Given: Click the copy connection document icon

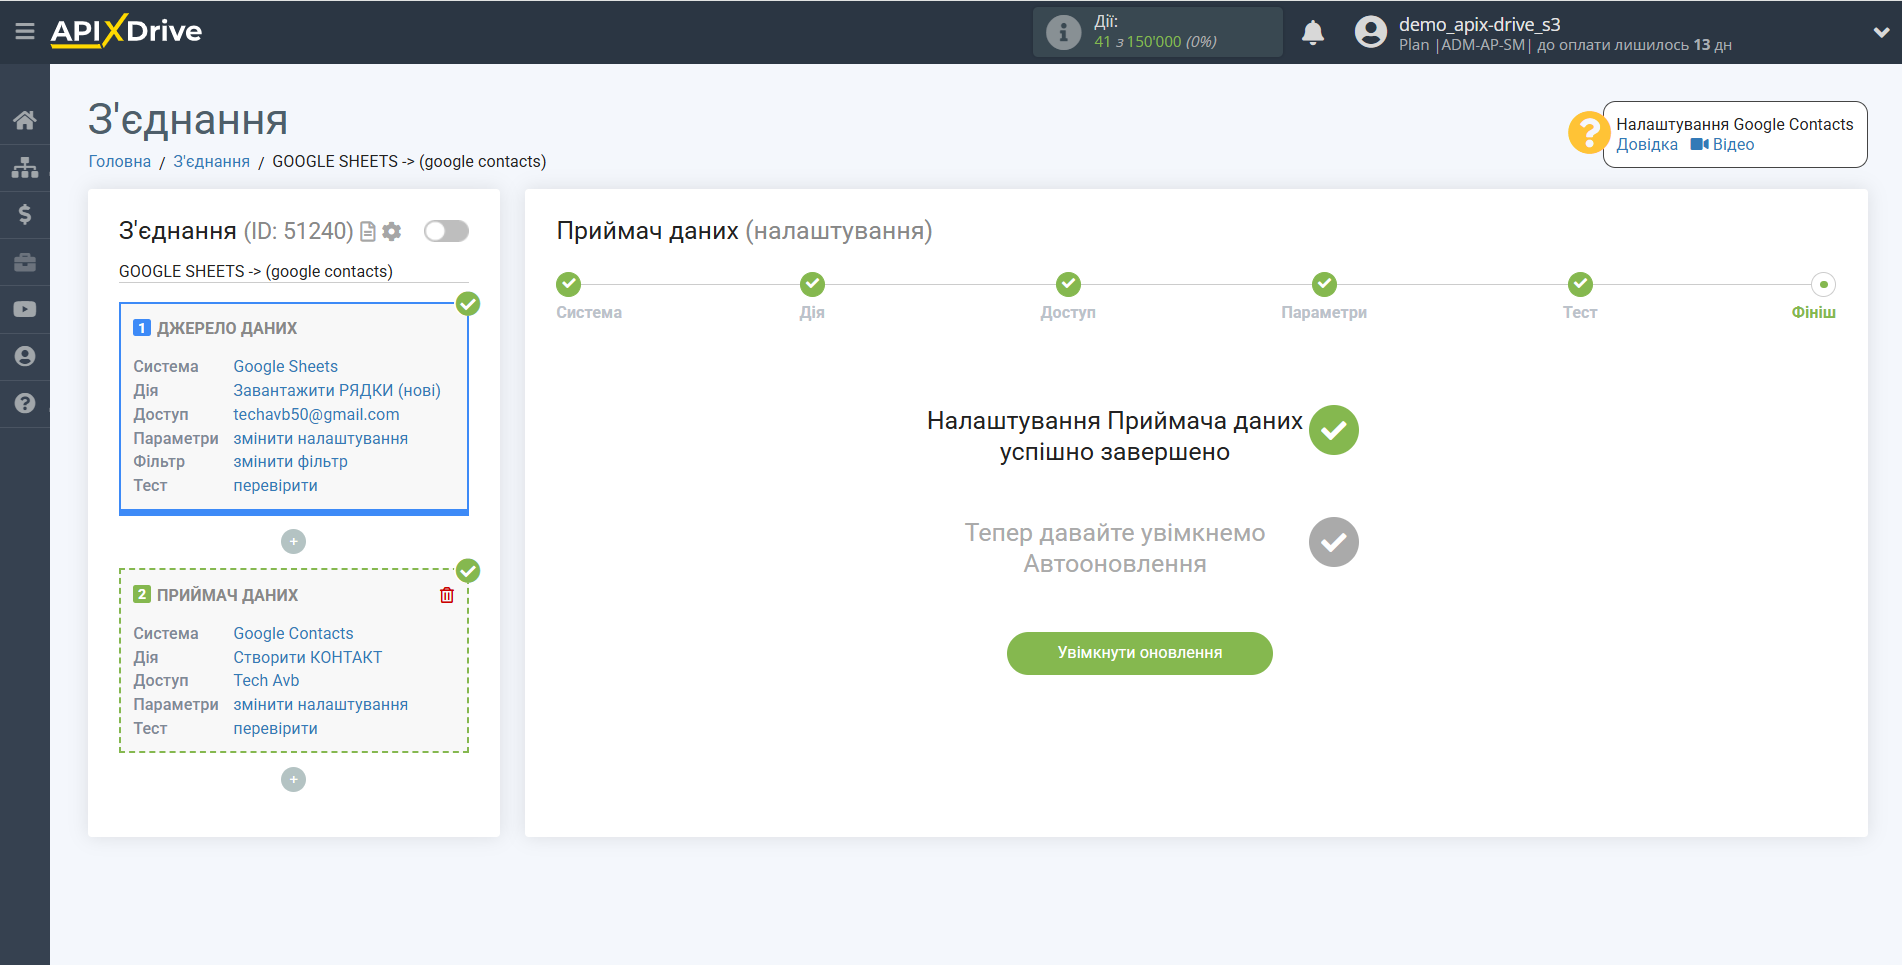Looking at the screenshot, I should [x=368, y=231].
